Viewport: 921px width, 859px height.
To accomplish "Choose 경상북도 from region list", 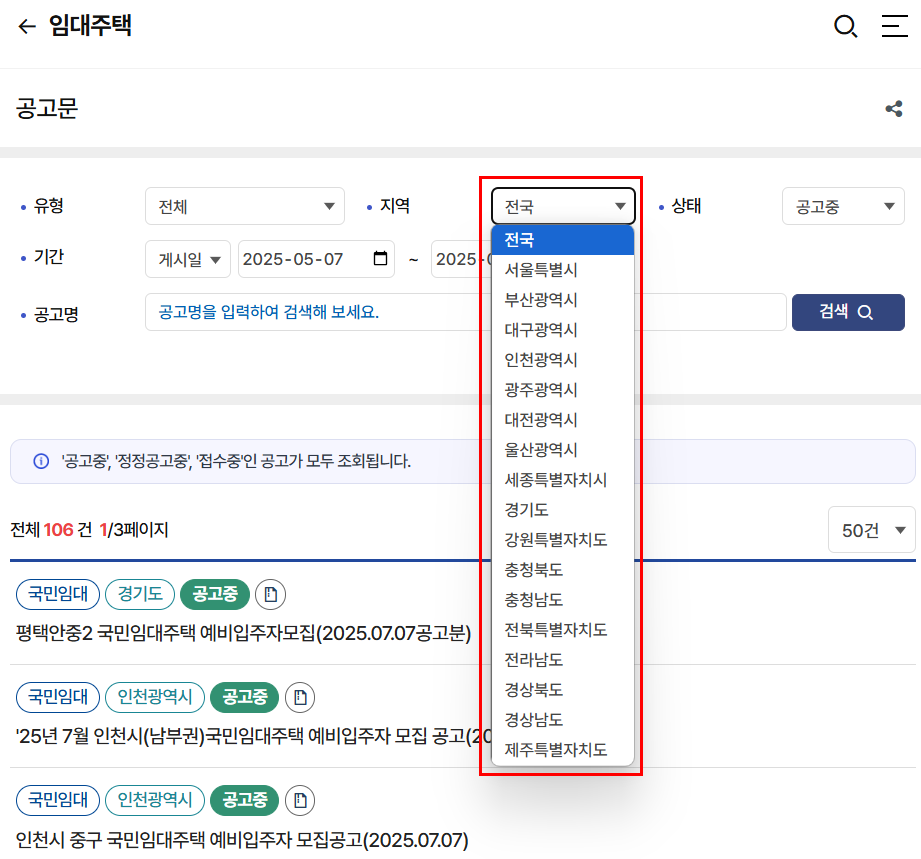I will point(563,690).
